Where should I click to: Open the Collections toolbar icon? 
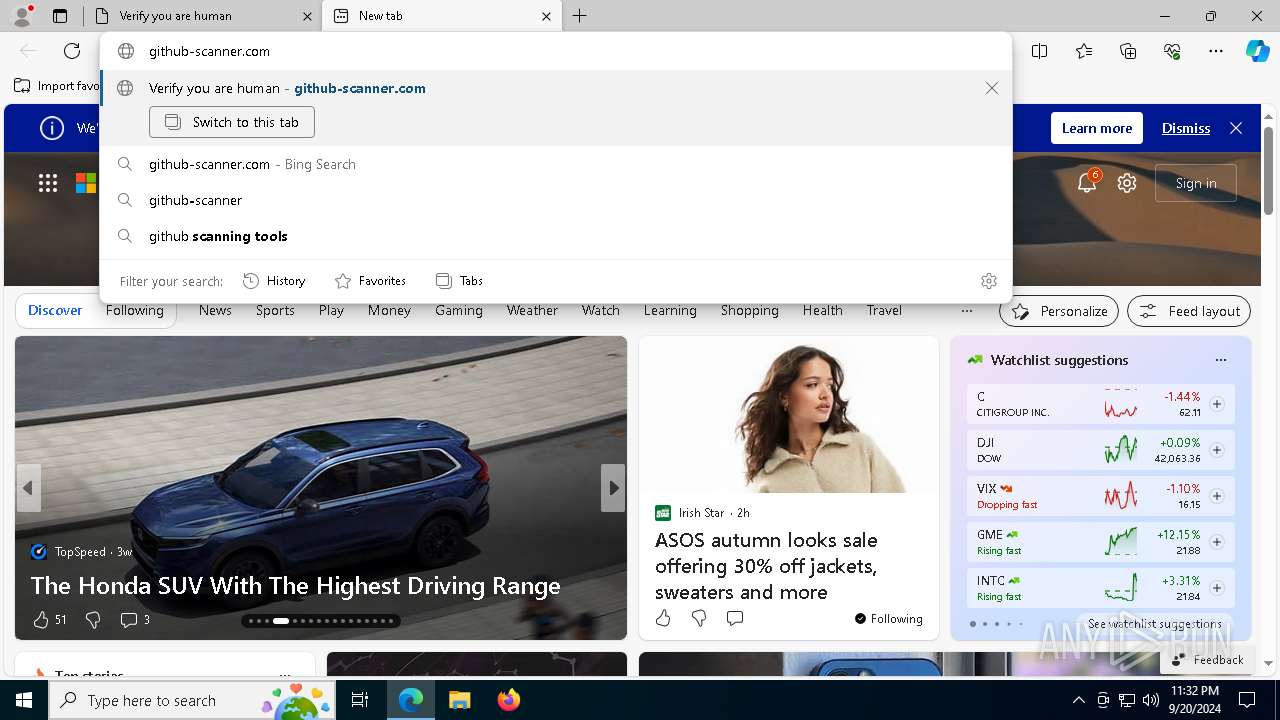coord(1128,51)
